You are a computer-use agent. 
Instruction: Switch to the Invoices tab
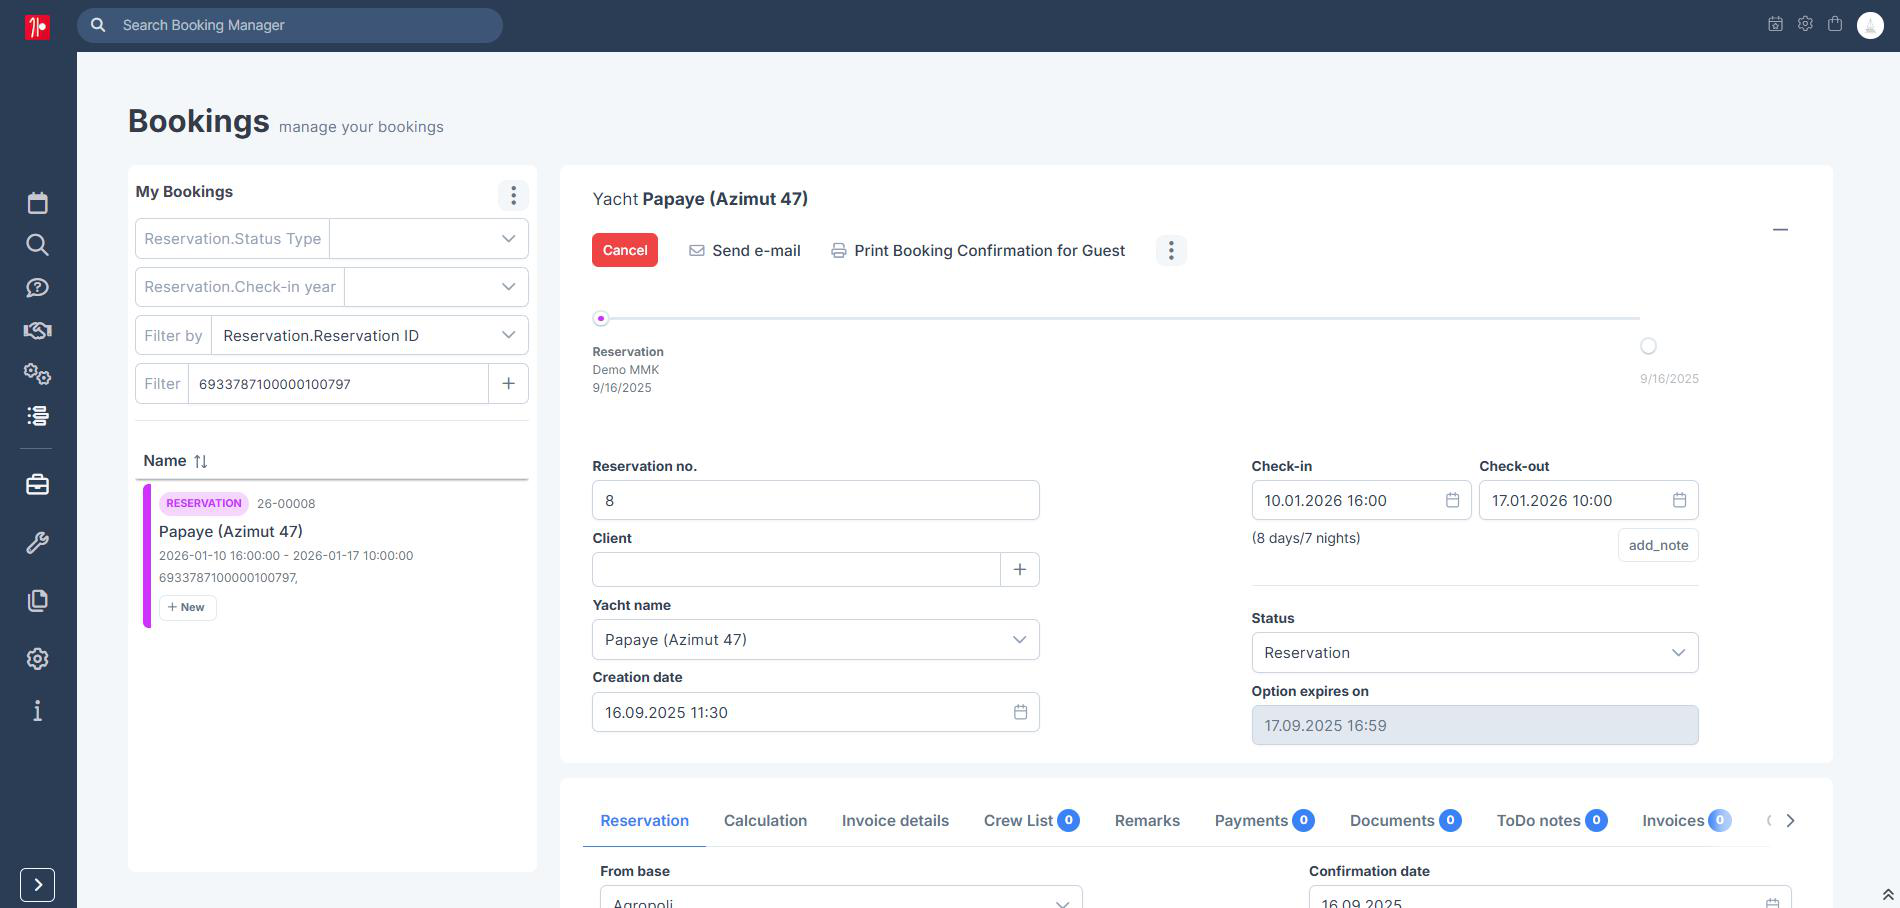tap(1686, 821)
